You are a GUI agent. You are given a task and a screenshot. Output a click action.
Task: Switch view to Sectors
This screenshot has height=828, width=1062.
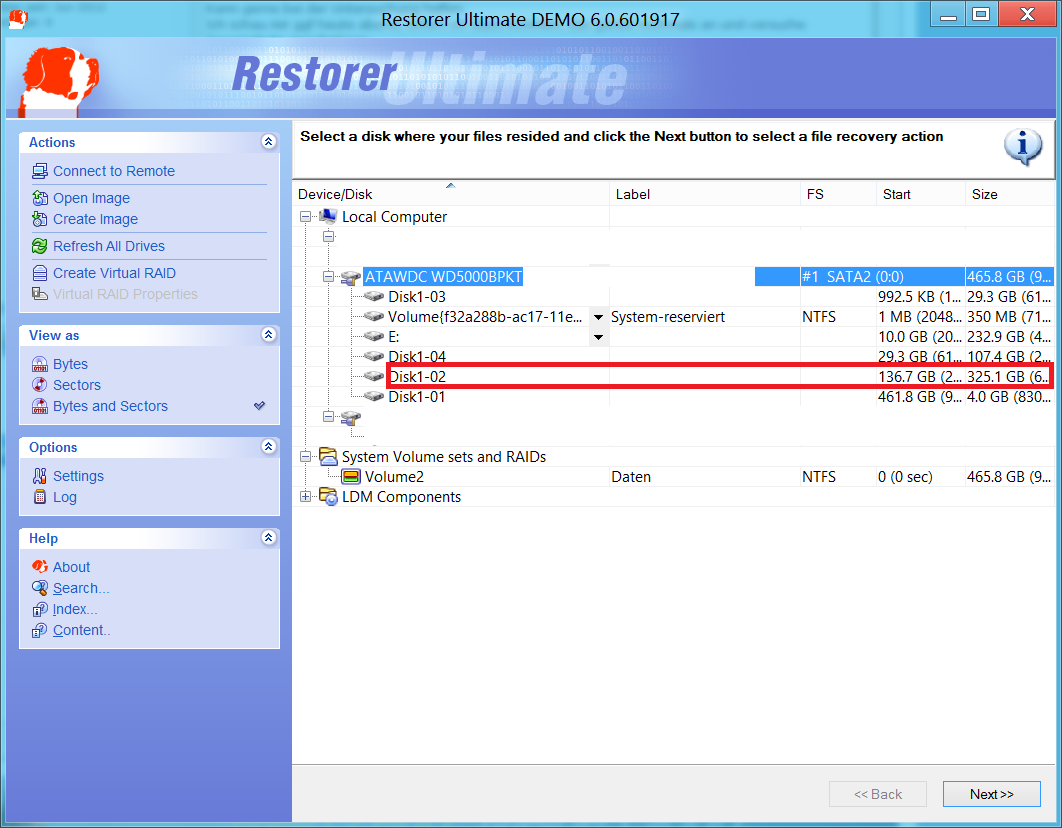point(77,385)
